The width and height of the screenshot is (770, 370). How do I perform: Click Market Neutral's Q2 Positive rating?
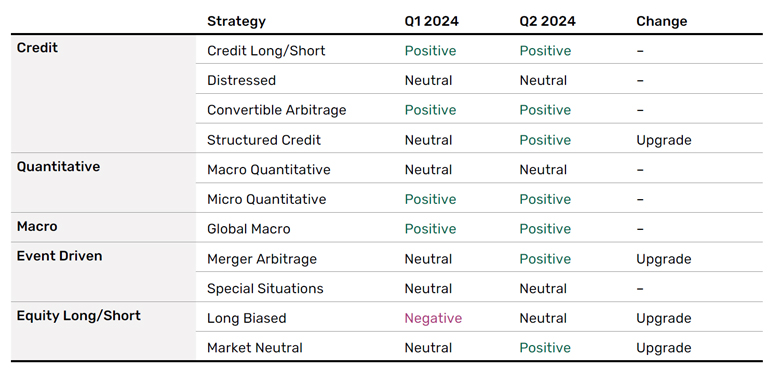tap(546, 348)
